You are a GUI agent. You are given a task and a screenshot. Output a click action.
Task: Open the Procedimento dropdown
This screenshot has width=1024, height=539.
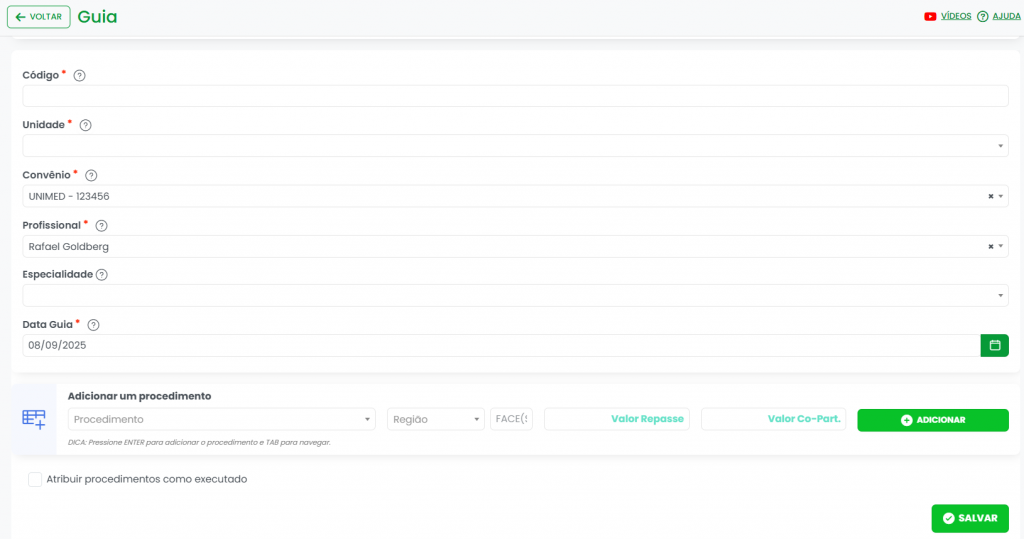click(221, 420)
